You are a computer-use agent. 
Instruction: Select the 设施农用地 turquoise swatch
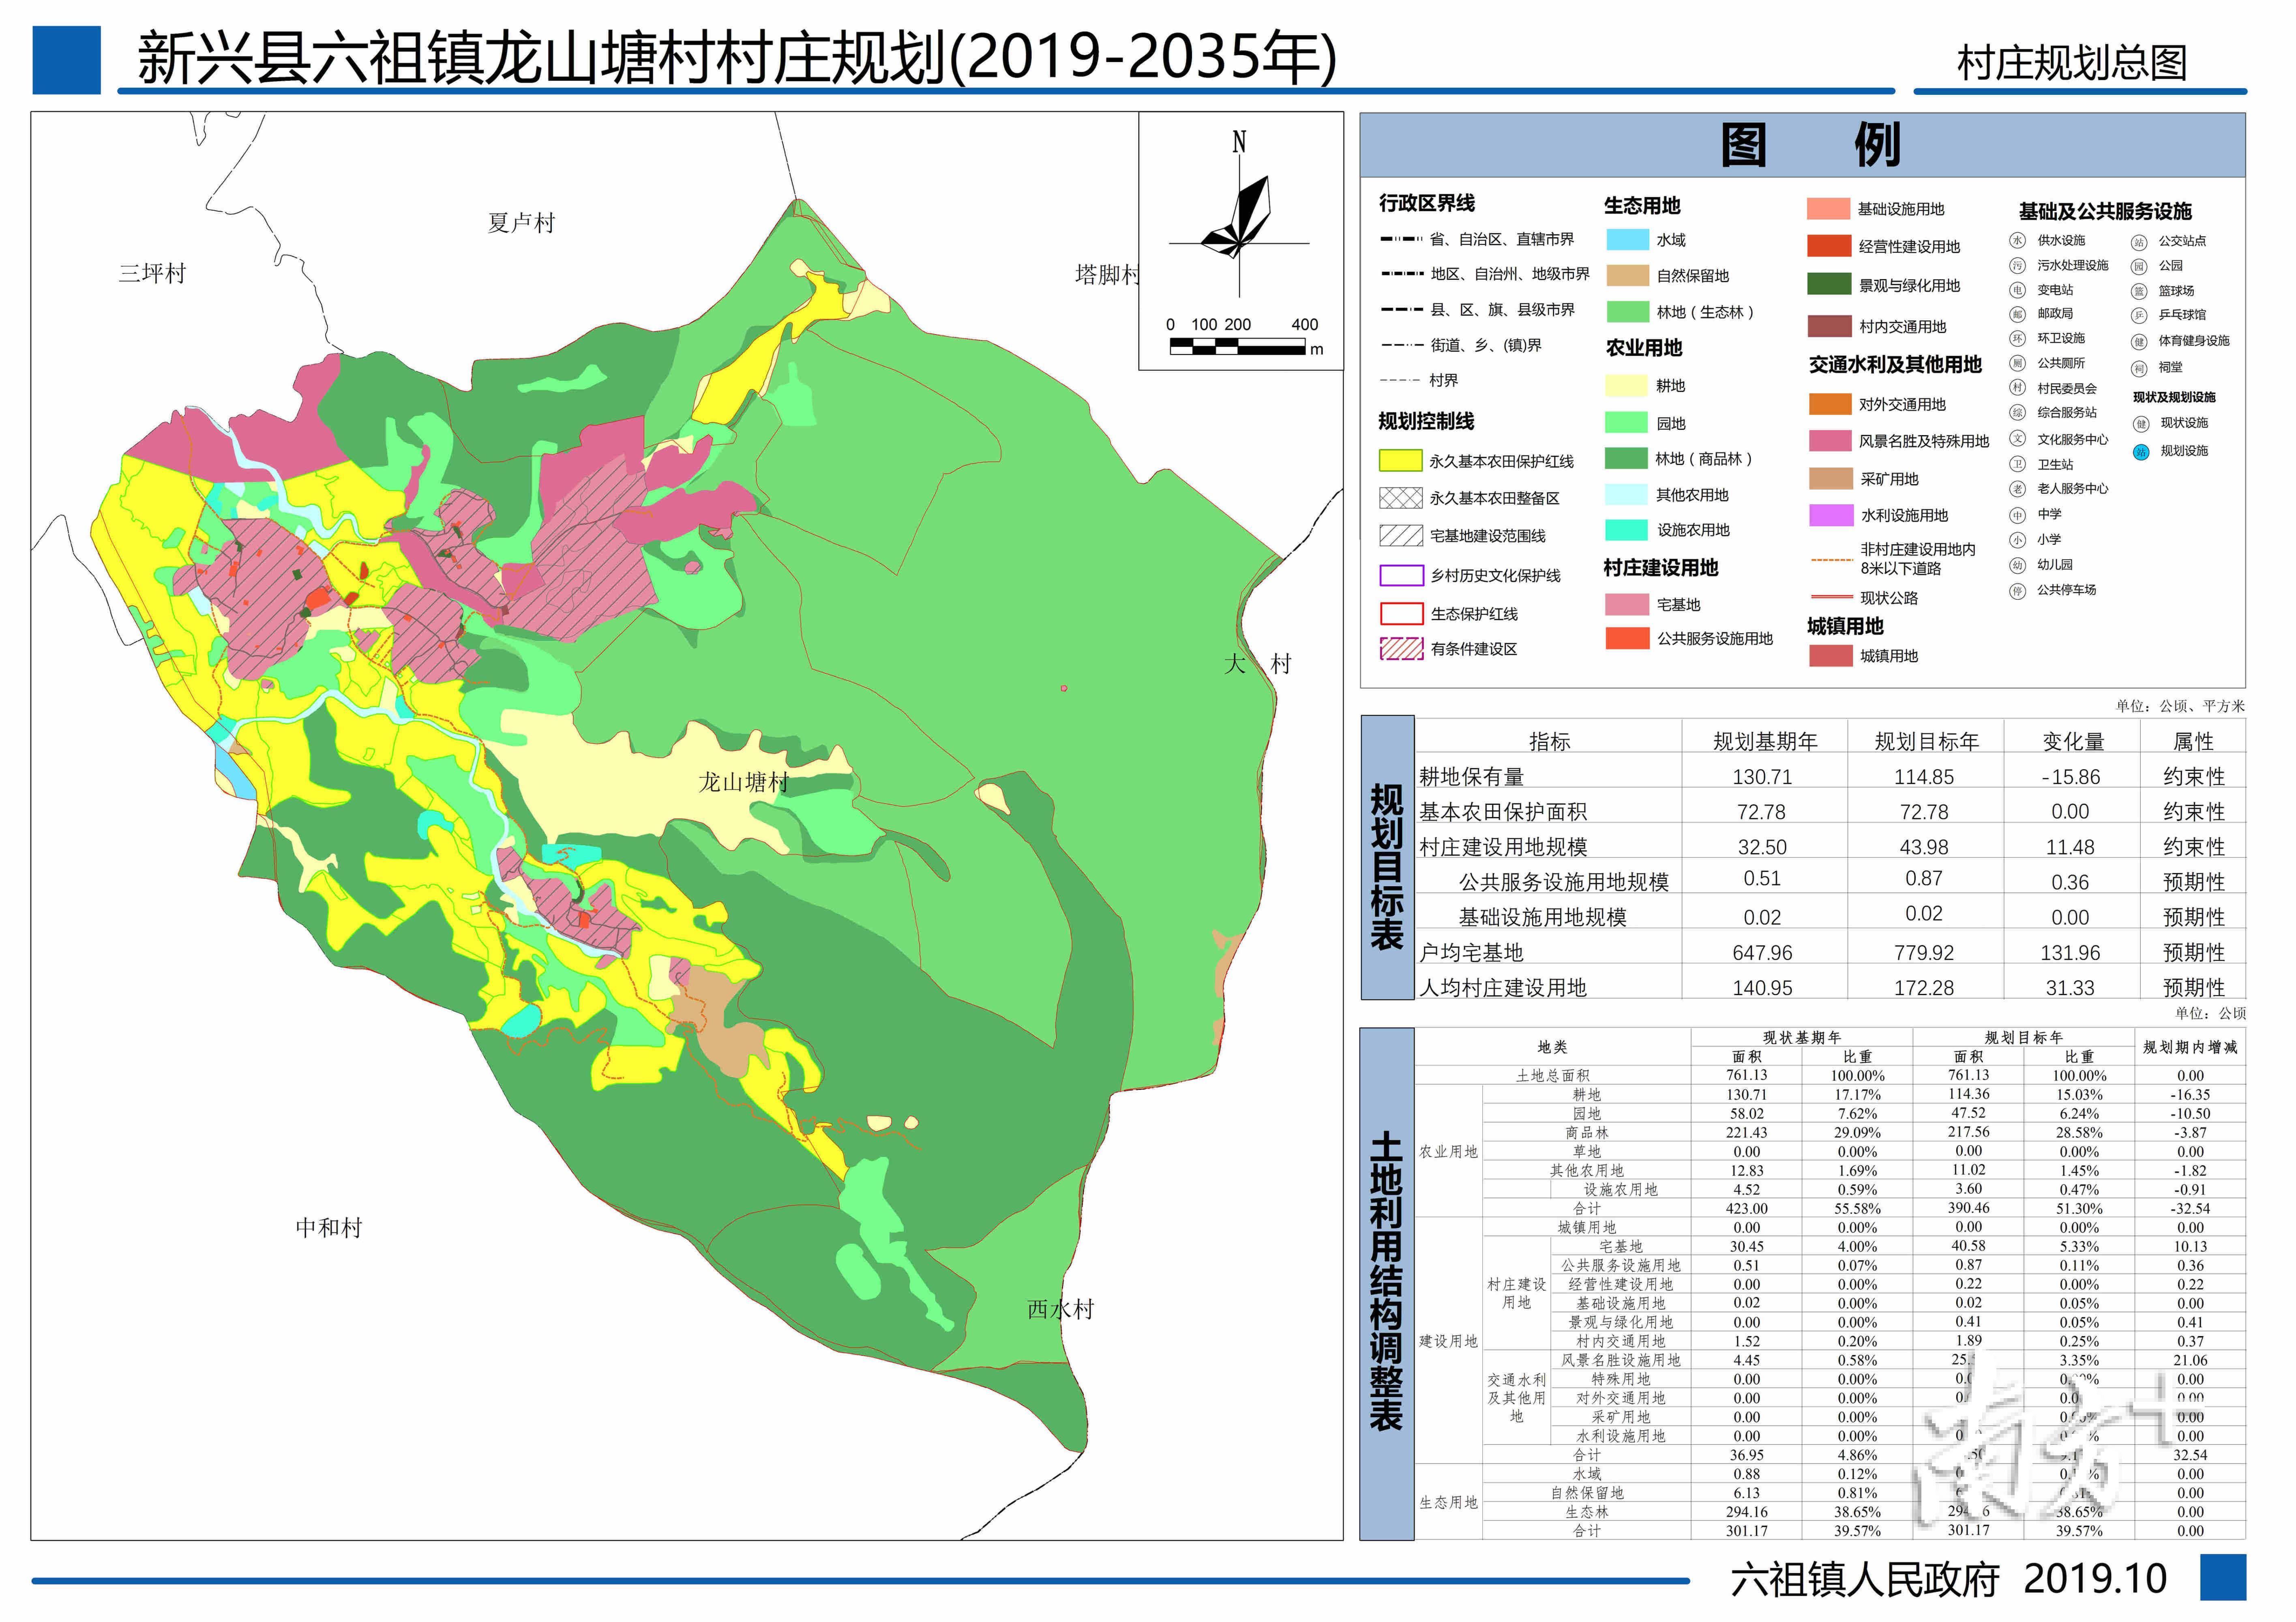click(x=1627, y=530)
